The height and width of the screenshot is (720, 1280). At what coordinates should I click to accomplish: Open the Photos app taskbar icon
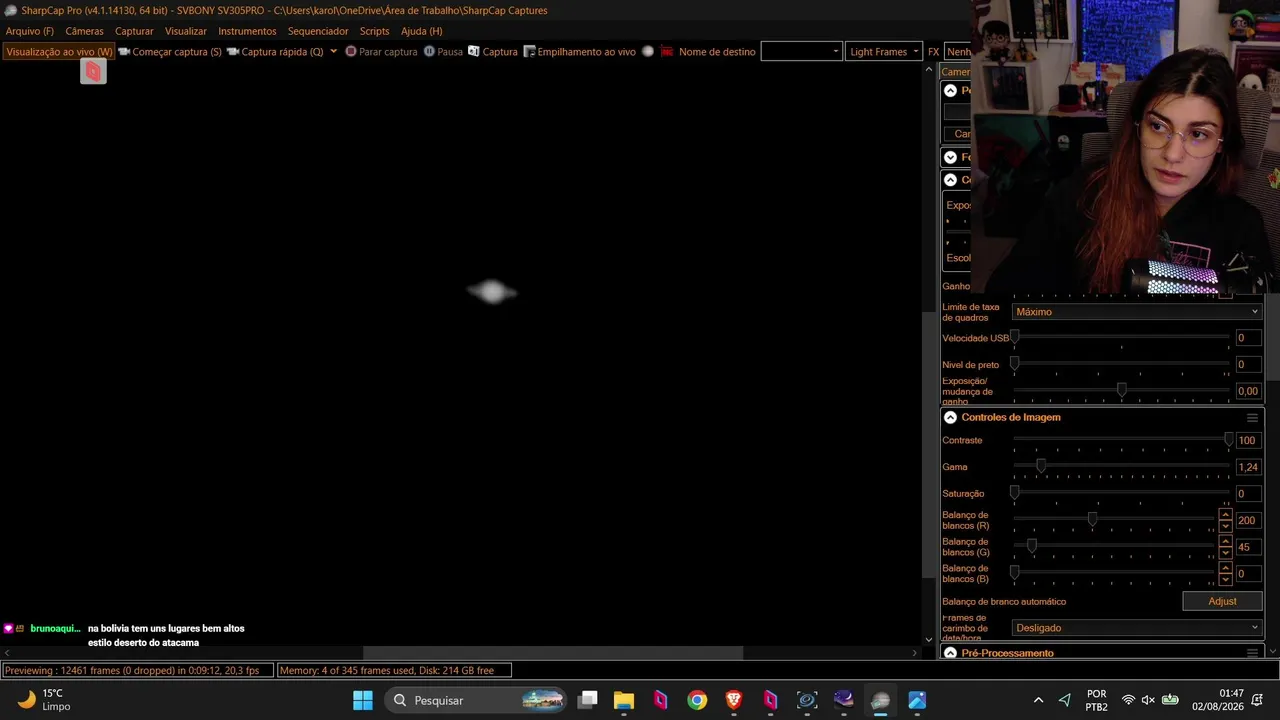(917, 700)
